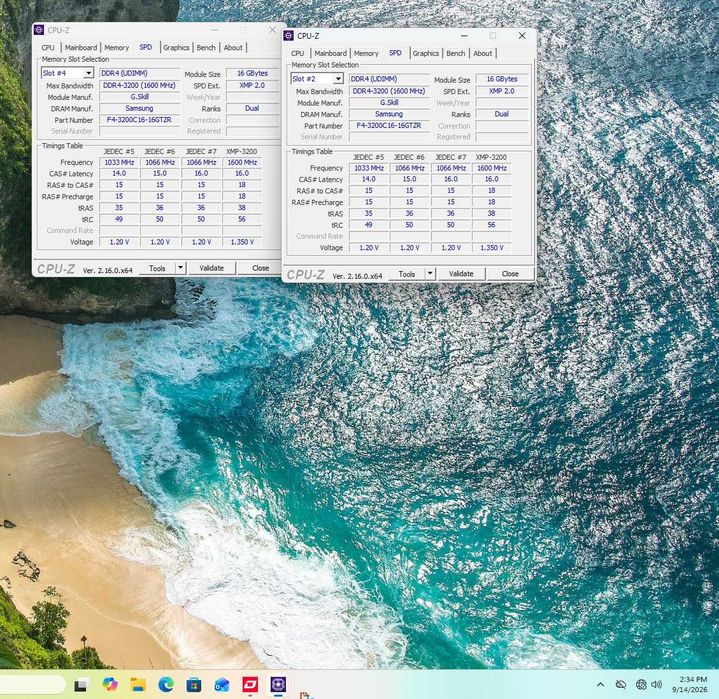The width and height of the screenshot is (719, 699).
Task: Open File Explorer from the taskbar
Action: point(138,685)
